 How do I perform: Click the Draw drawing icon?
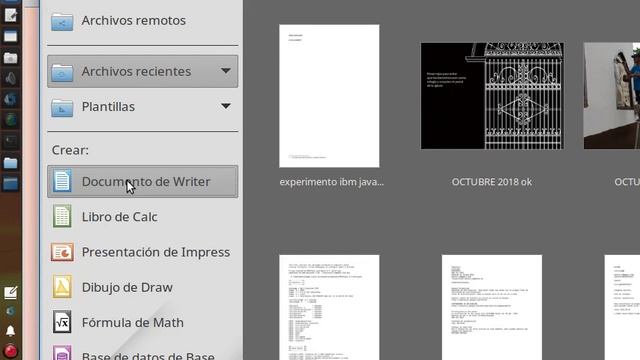tap(62, 287)
